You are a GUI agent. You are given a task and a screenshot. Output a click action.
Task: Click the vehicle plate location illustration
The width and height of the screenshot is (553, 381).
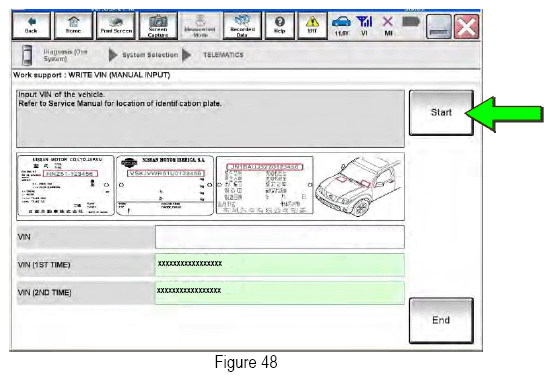[358, 186]
